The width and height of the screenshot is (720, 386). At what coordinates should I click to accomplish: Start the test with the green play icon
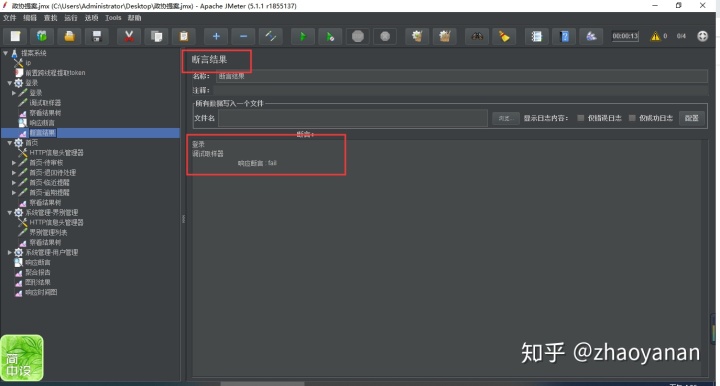[303, 36]
